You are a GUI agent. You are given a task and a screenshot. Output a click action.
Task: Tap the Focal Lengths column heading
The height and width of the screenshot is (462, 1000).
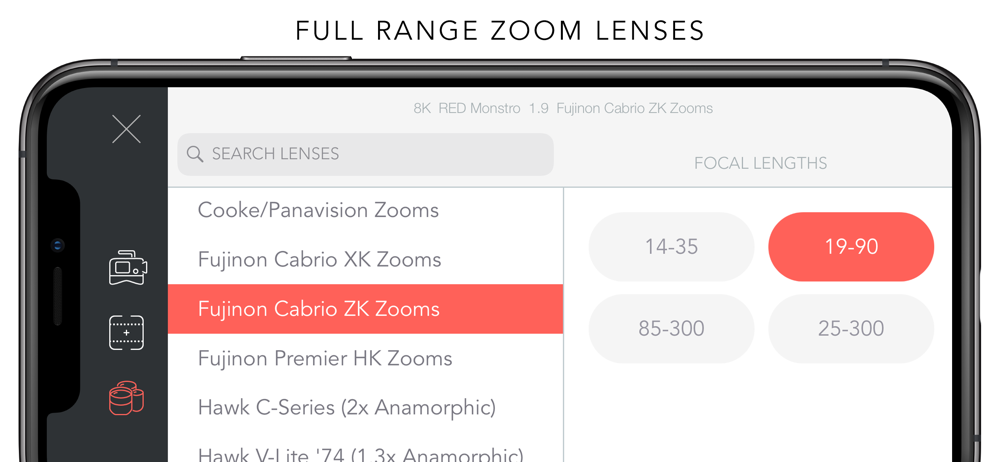(760, 163)
